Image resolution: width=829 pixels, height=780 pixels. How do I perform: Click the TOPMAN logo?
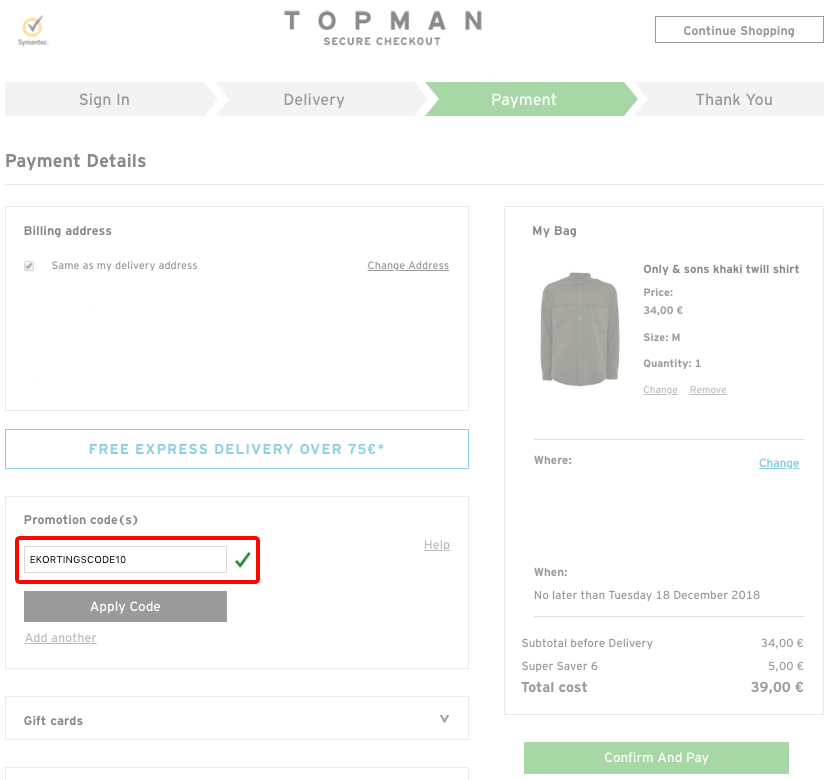click(383, 21)
